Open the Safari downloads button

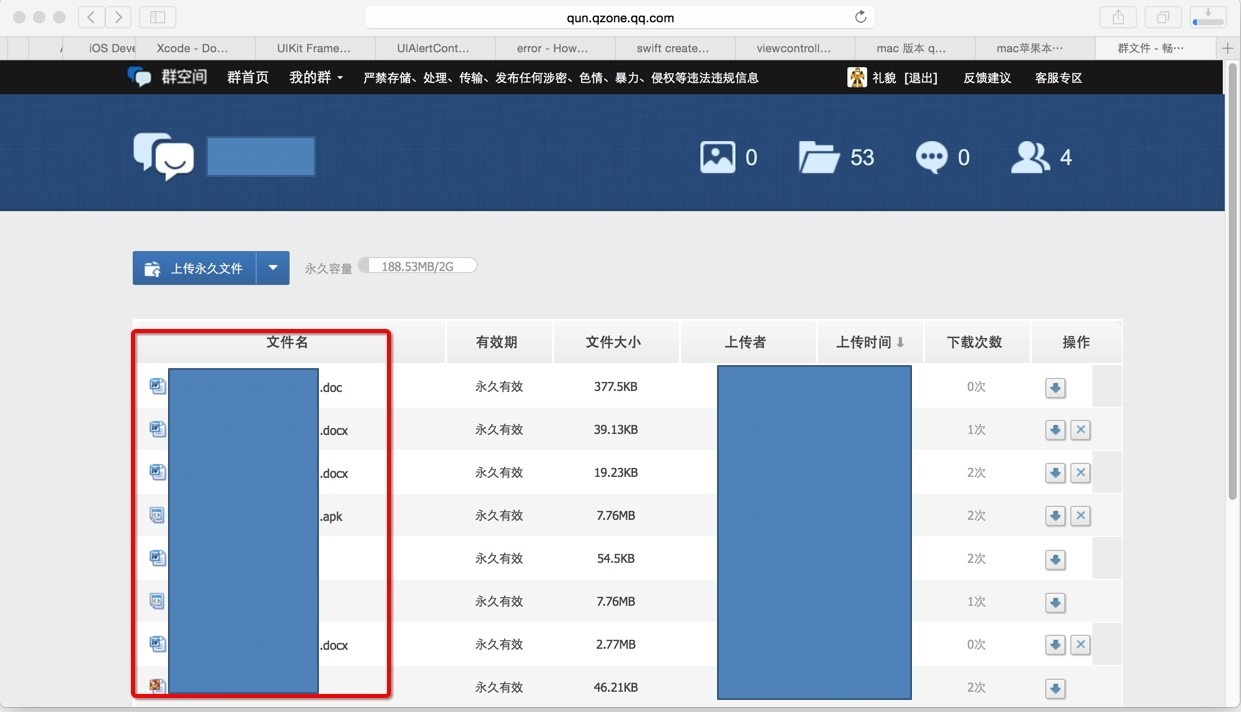(x=1208, y=17)
